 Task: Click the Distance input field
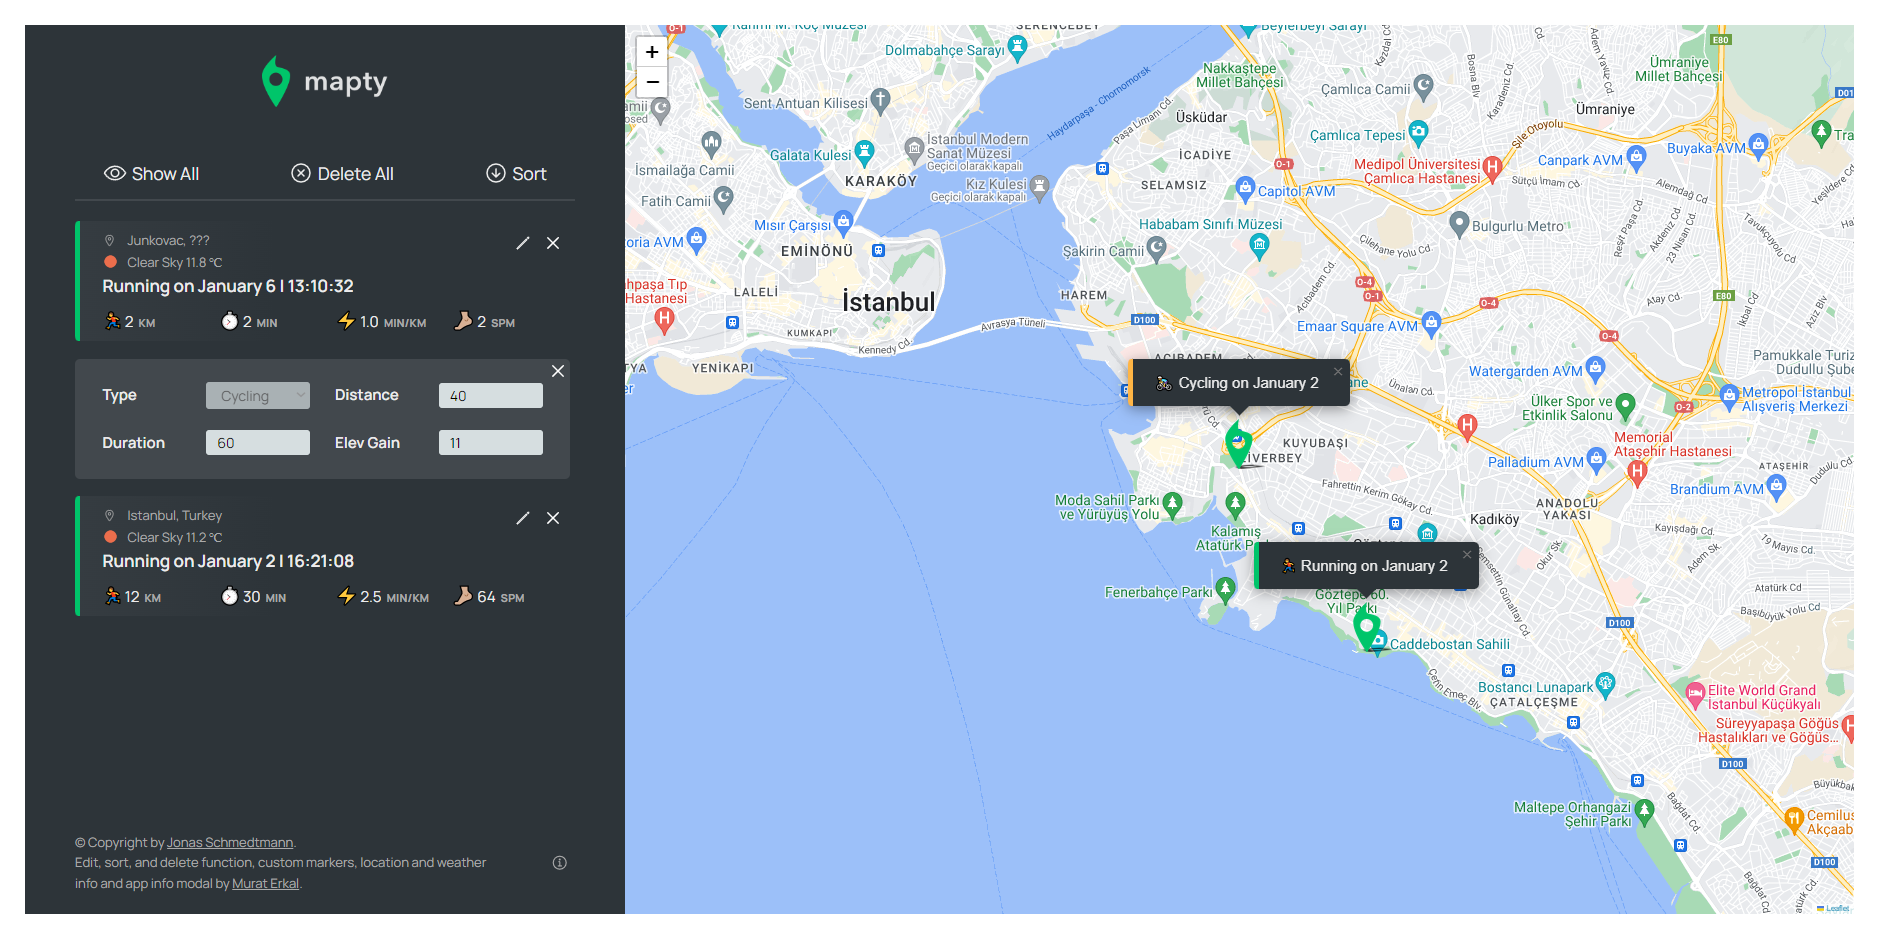491,395
